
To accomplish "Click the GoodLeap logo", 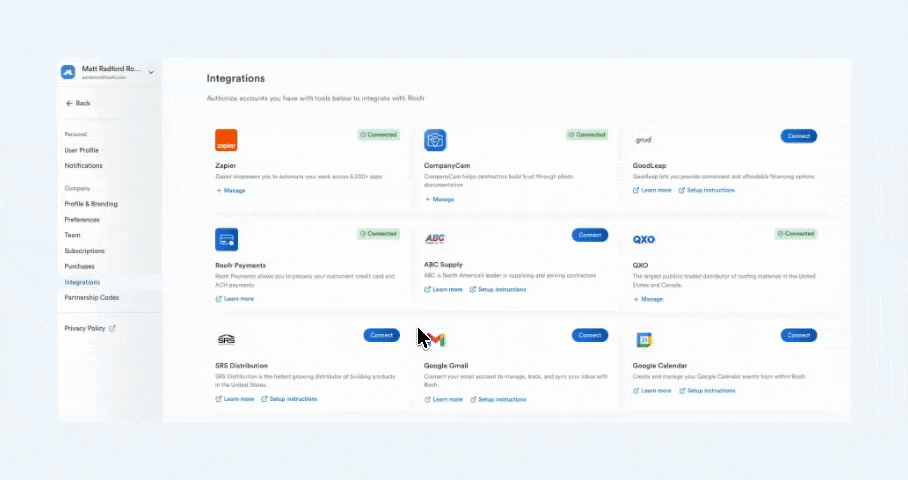I will tap(643, 140).
